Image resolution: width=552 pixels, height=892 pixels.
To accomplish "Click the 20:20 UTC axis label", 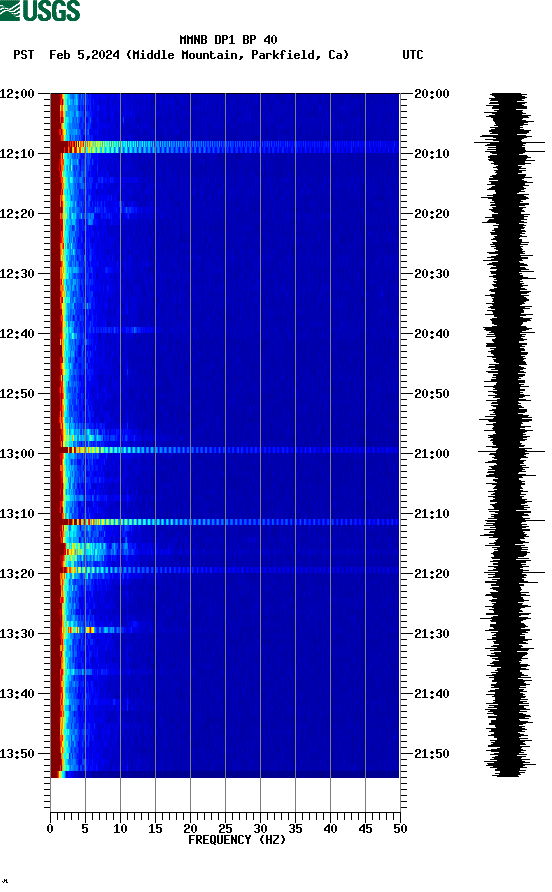I will 431,214.
